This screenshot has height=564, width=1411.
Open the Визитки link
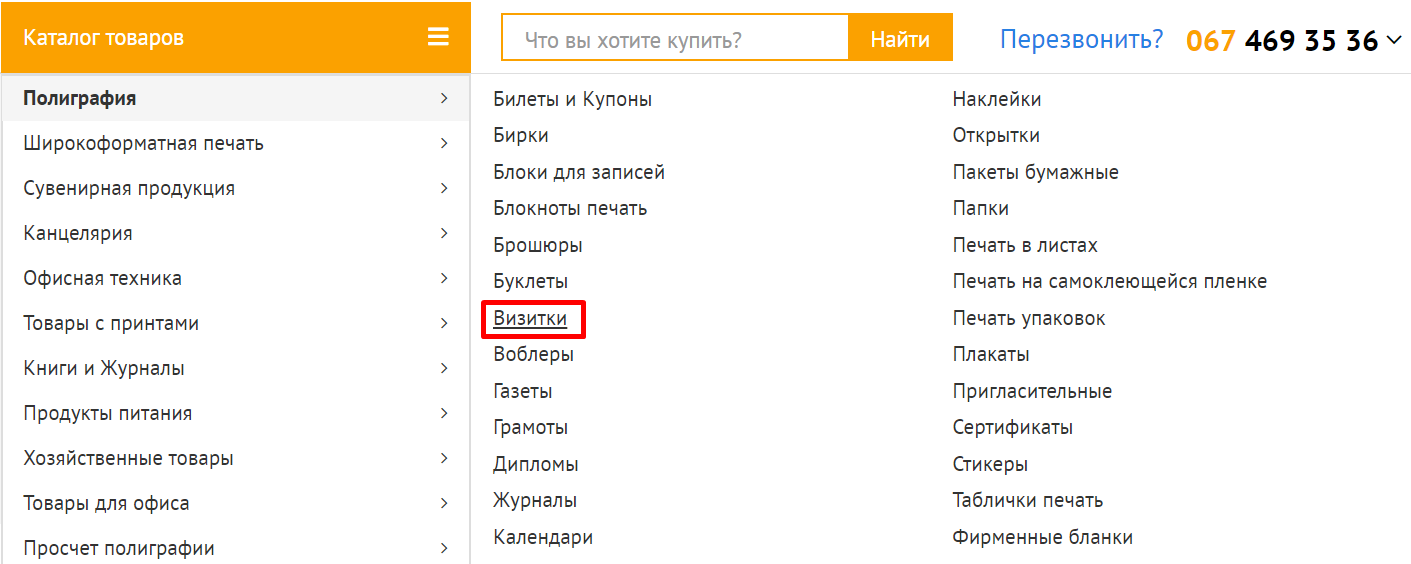530,318
